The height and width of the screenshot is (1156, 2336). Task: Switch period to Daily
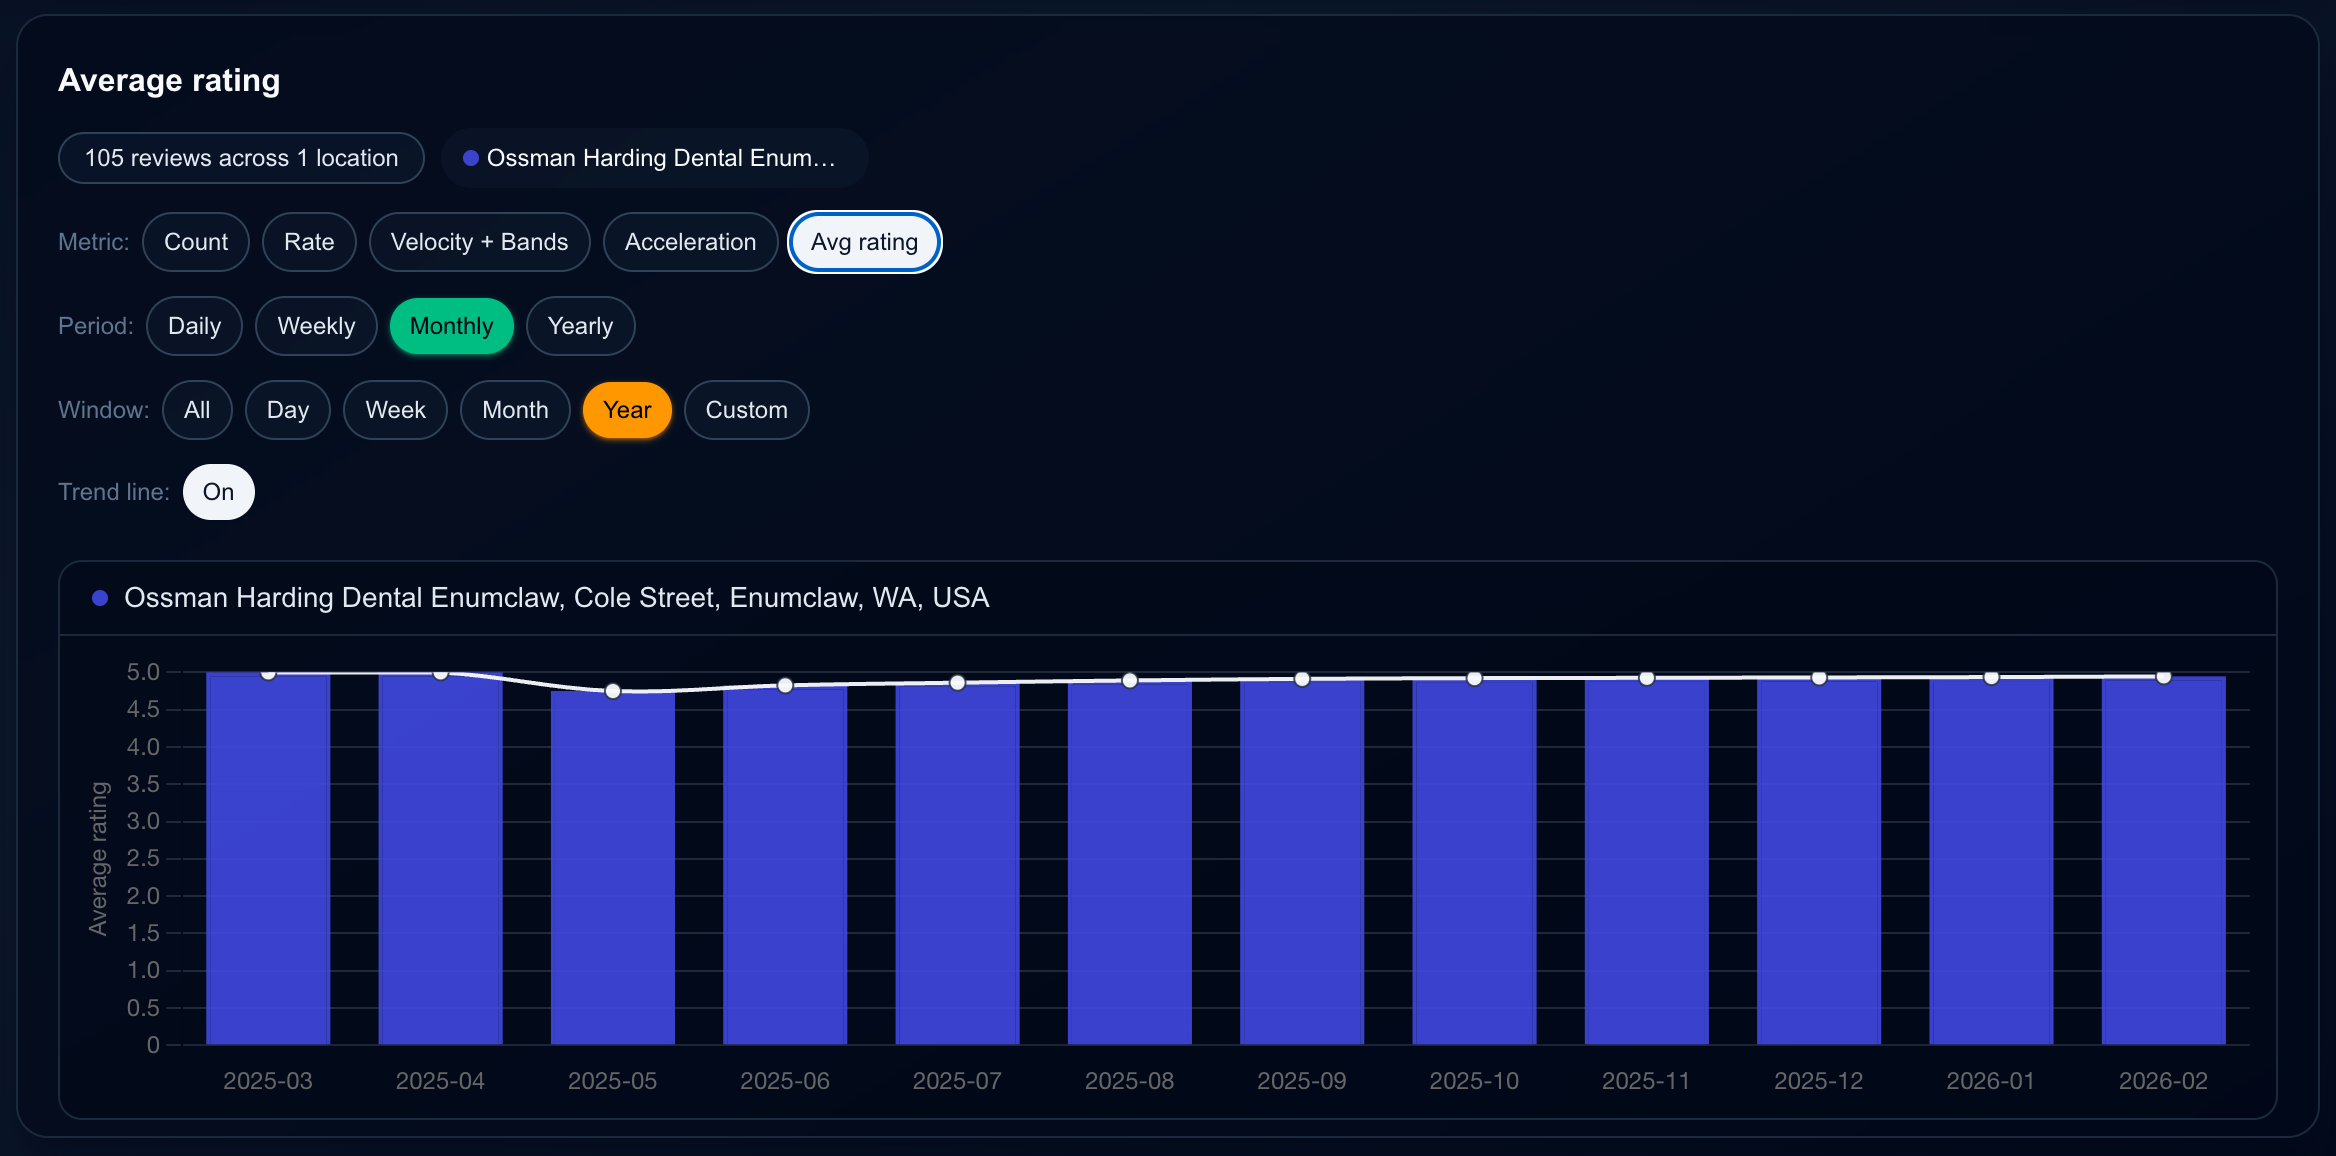click(194, 326)
